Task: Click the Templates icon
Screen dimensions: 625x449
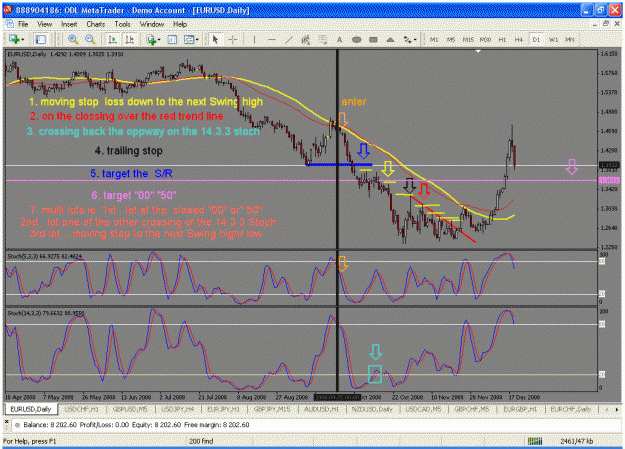Action: [x=189, y=39]
